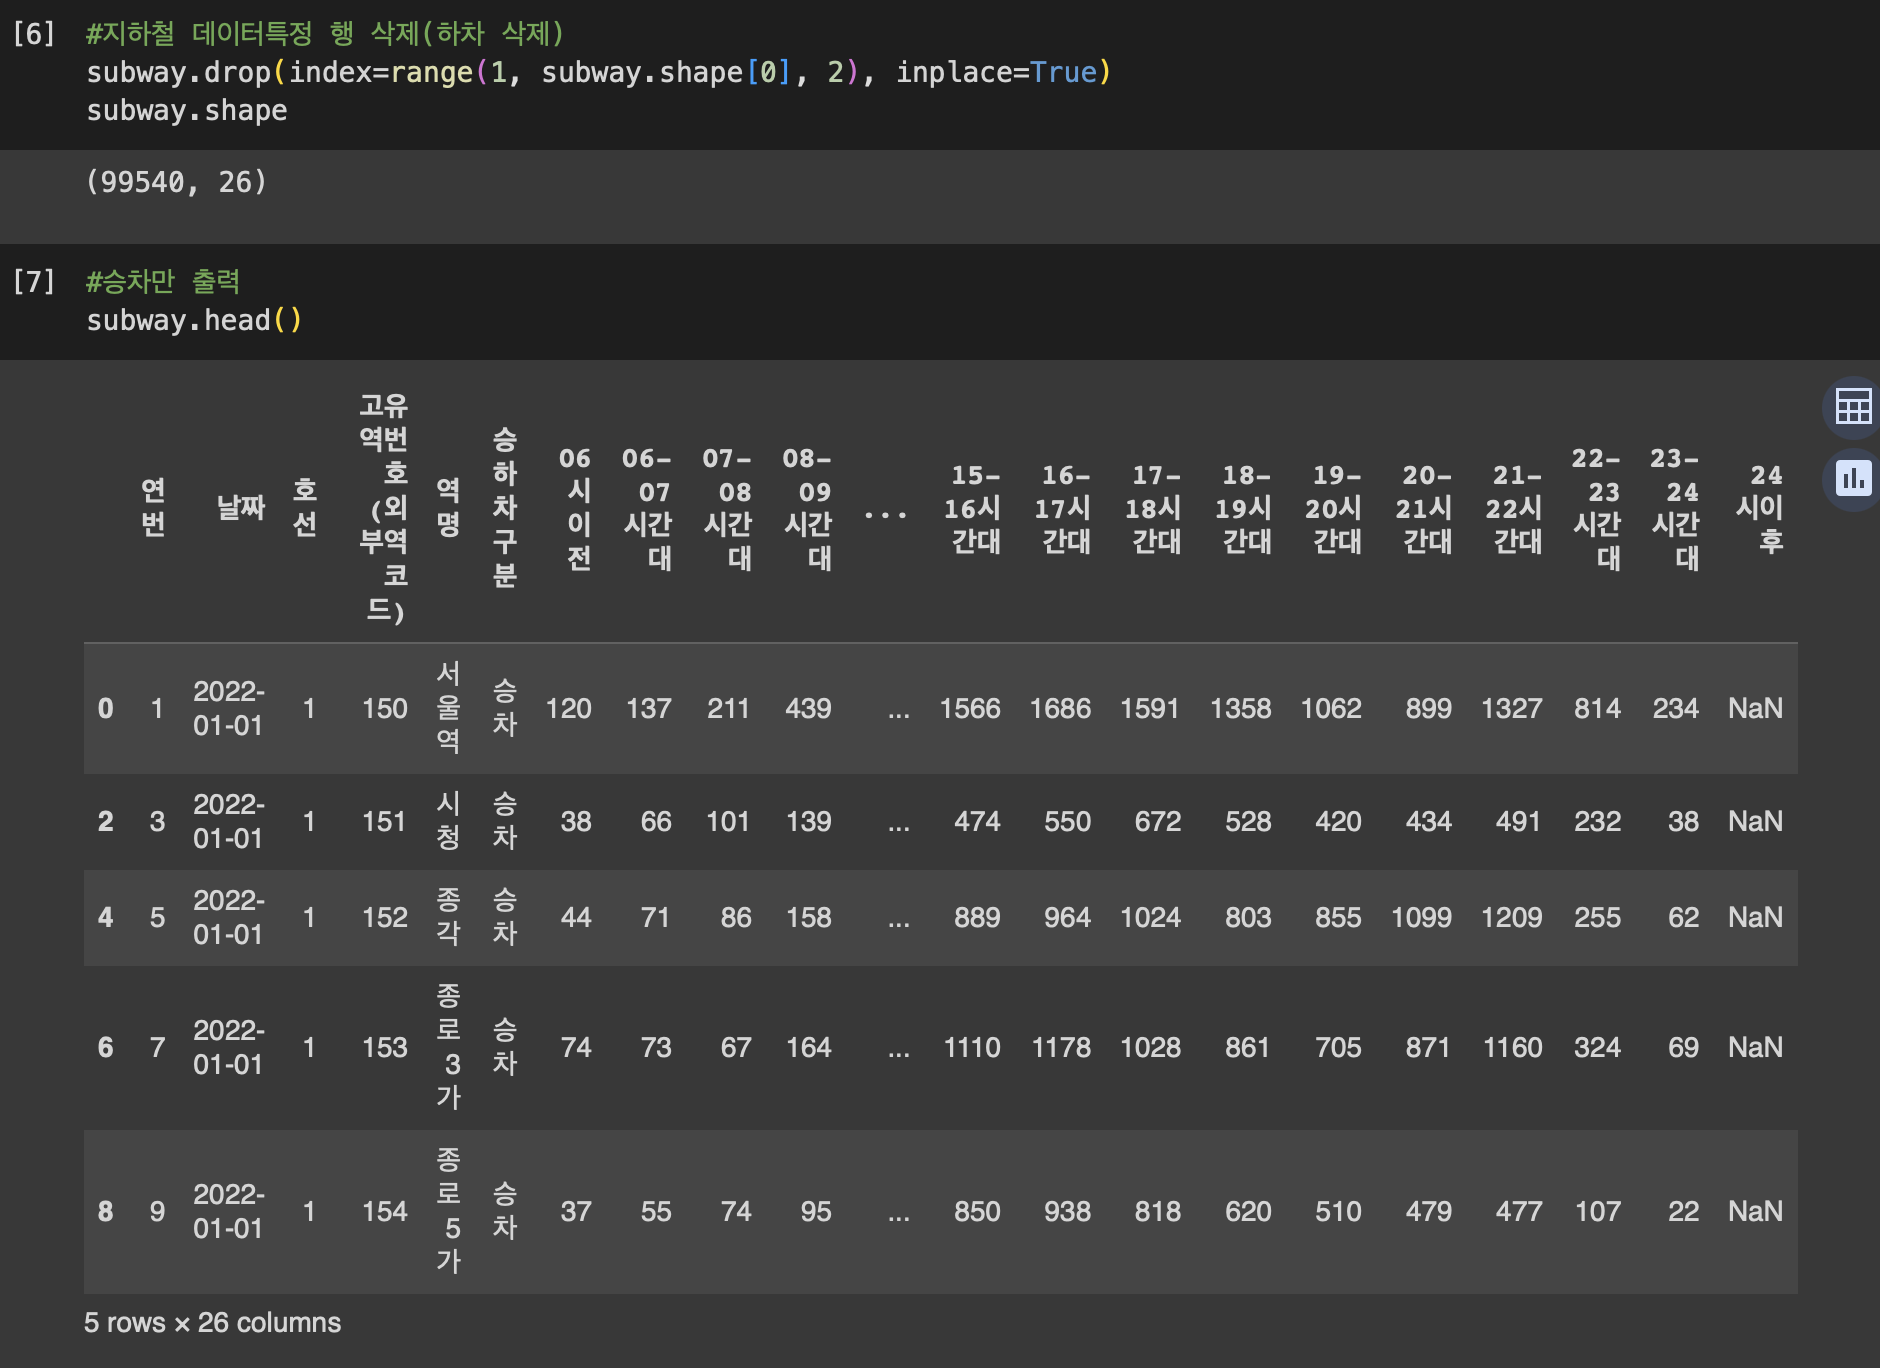Click the 날짜 column header
Image resolution: width=1880 pixels, height=1368 pixels.
pyautogui.click(x=241, y=507)
